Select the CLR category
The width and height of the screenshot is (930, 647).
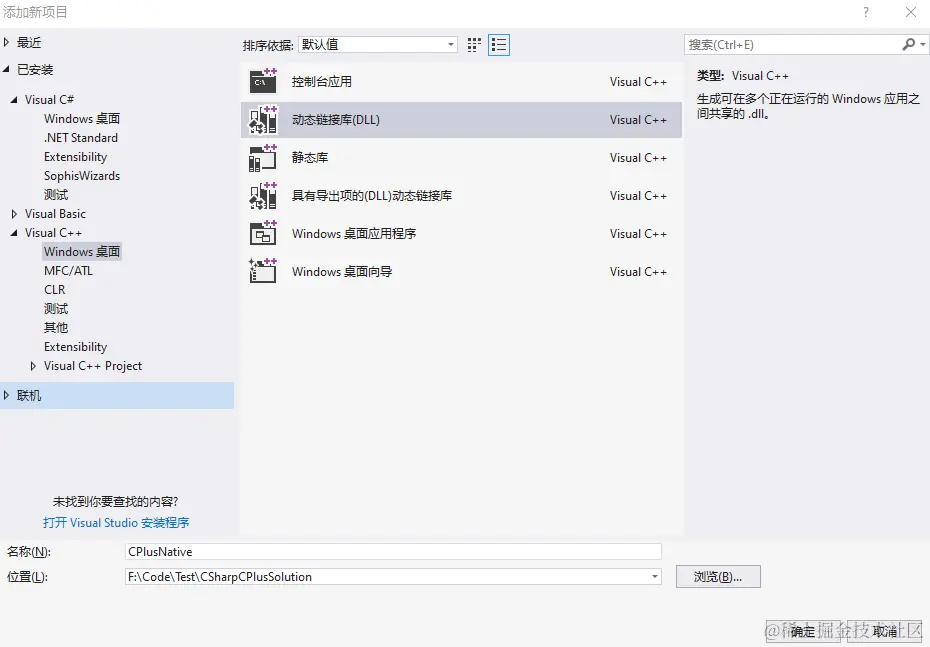click(x=55, y=289)
